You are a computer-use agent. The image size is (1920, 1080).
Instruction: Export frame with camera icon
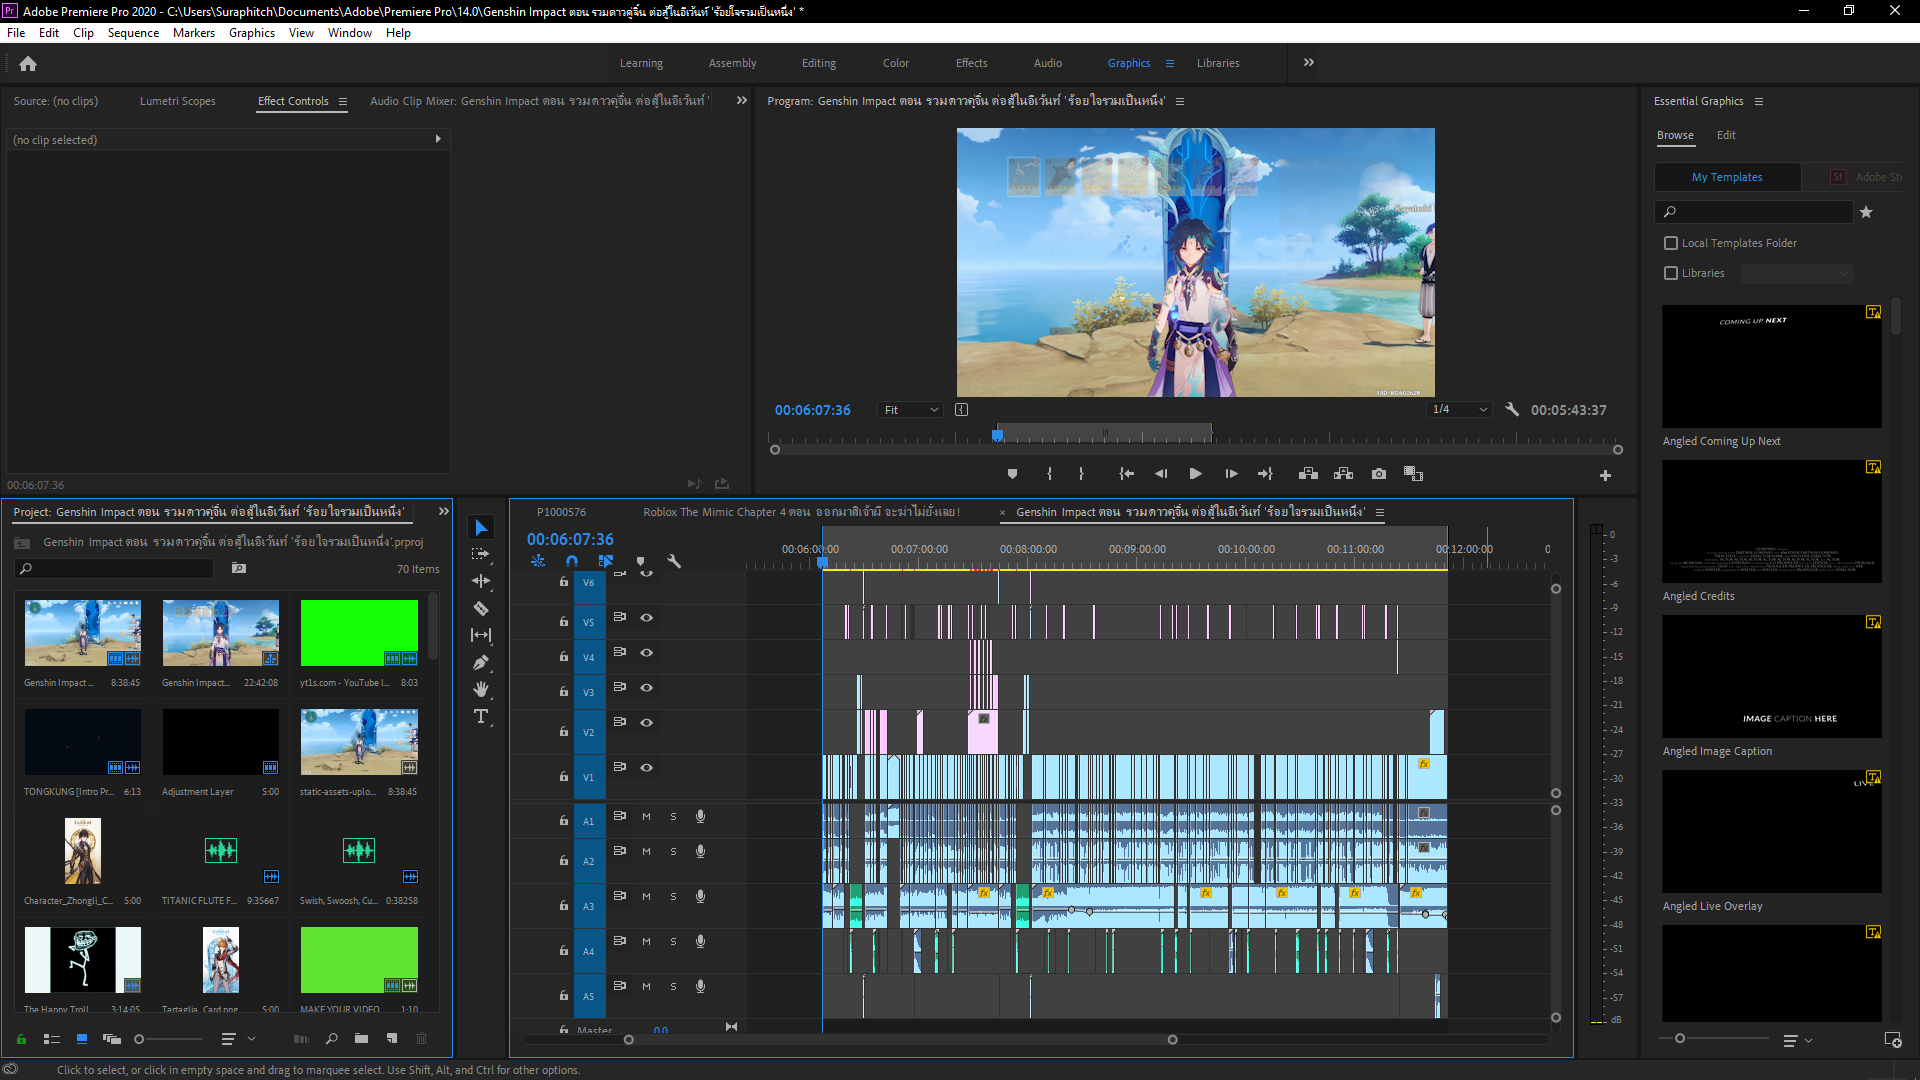pos(1379,474)
